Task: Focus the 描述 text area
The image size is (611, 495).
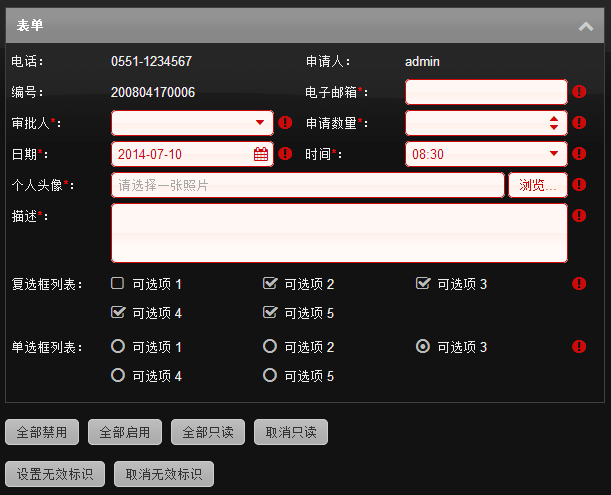Action: (x=339, y=233)
